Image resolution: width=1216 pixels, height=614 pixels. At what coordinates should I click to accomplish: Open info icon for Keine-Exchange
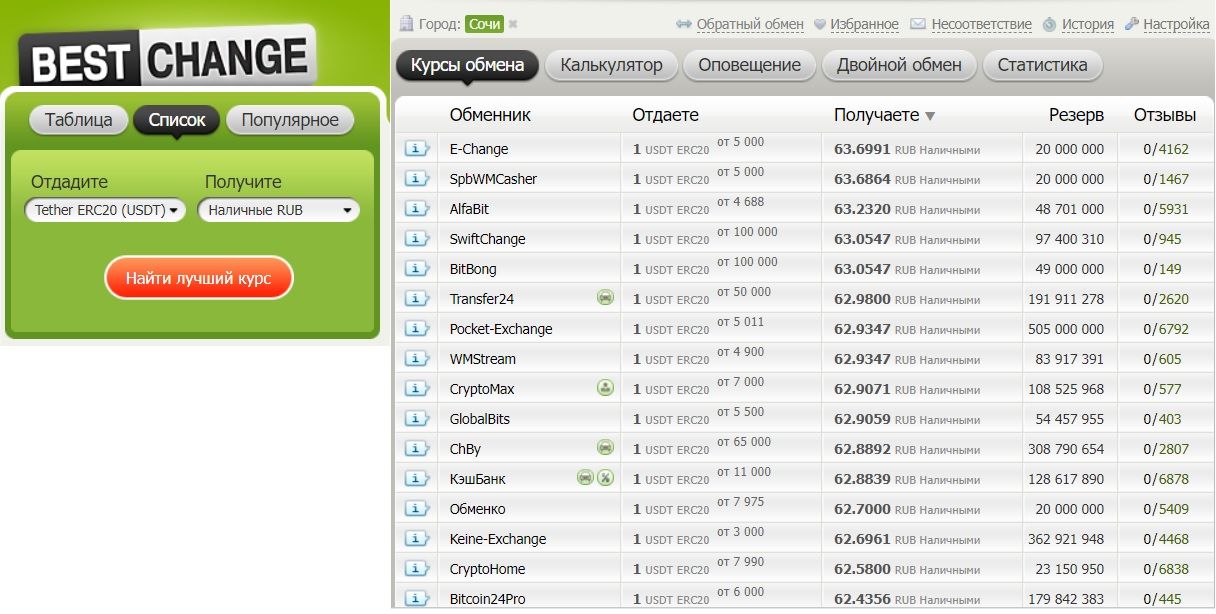coord(416,539)
